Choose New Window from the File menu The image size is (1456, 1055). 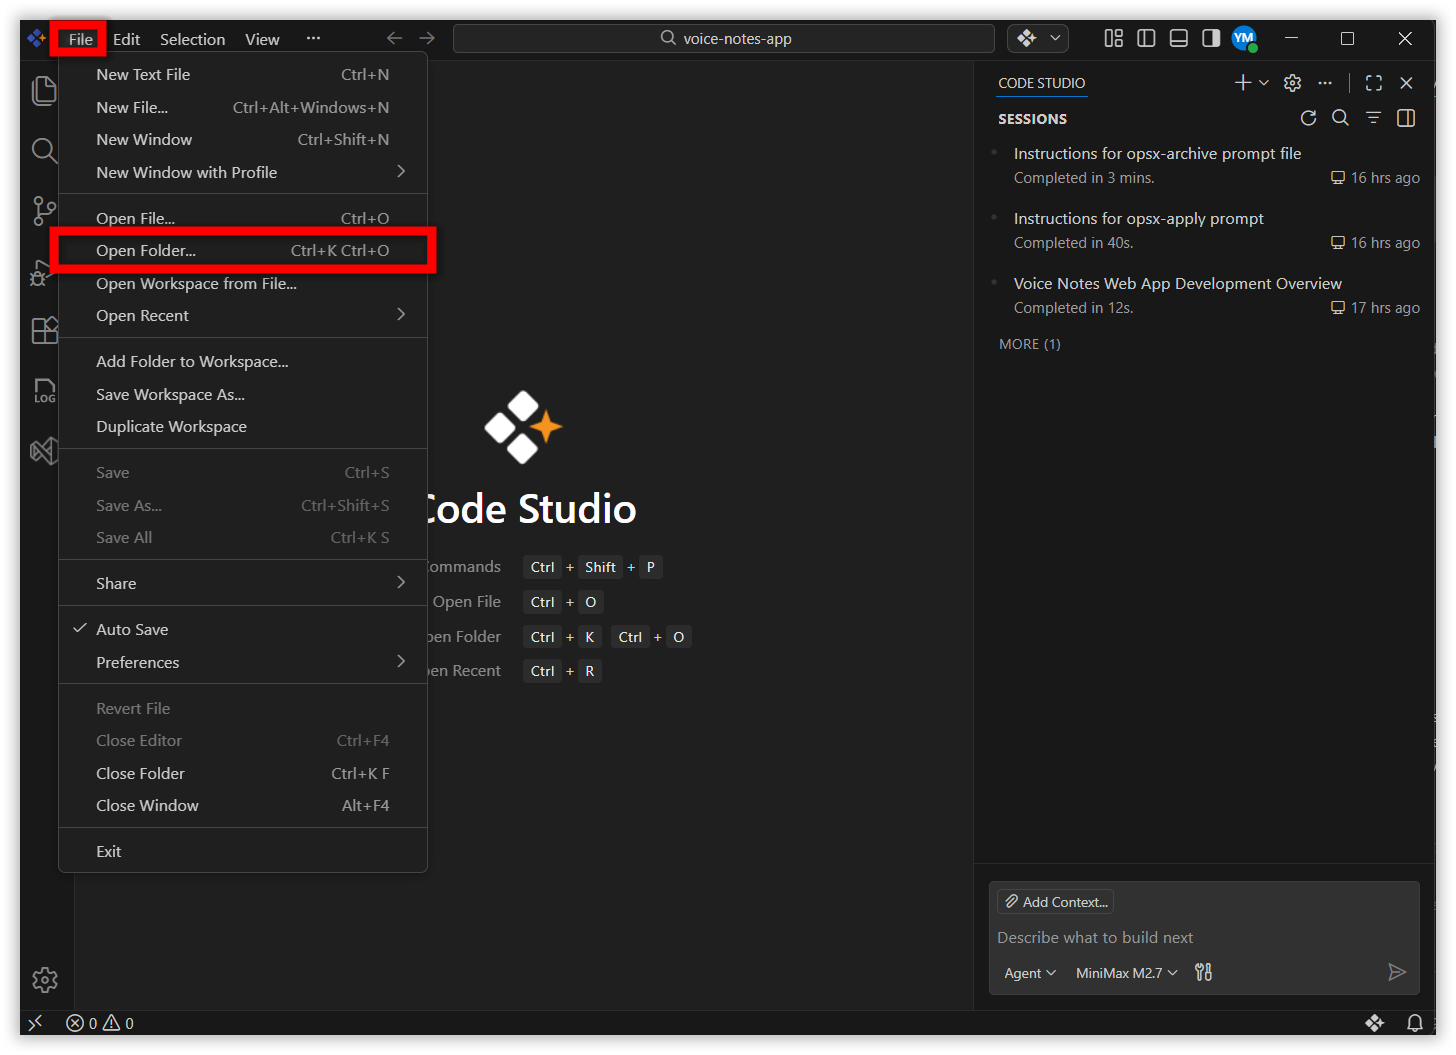243,139
